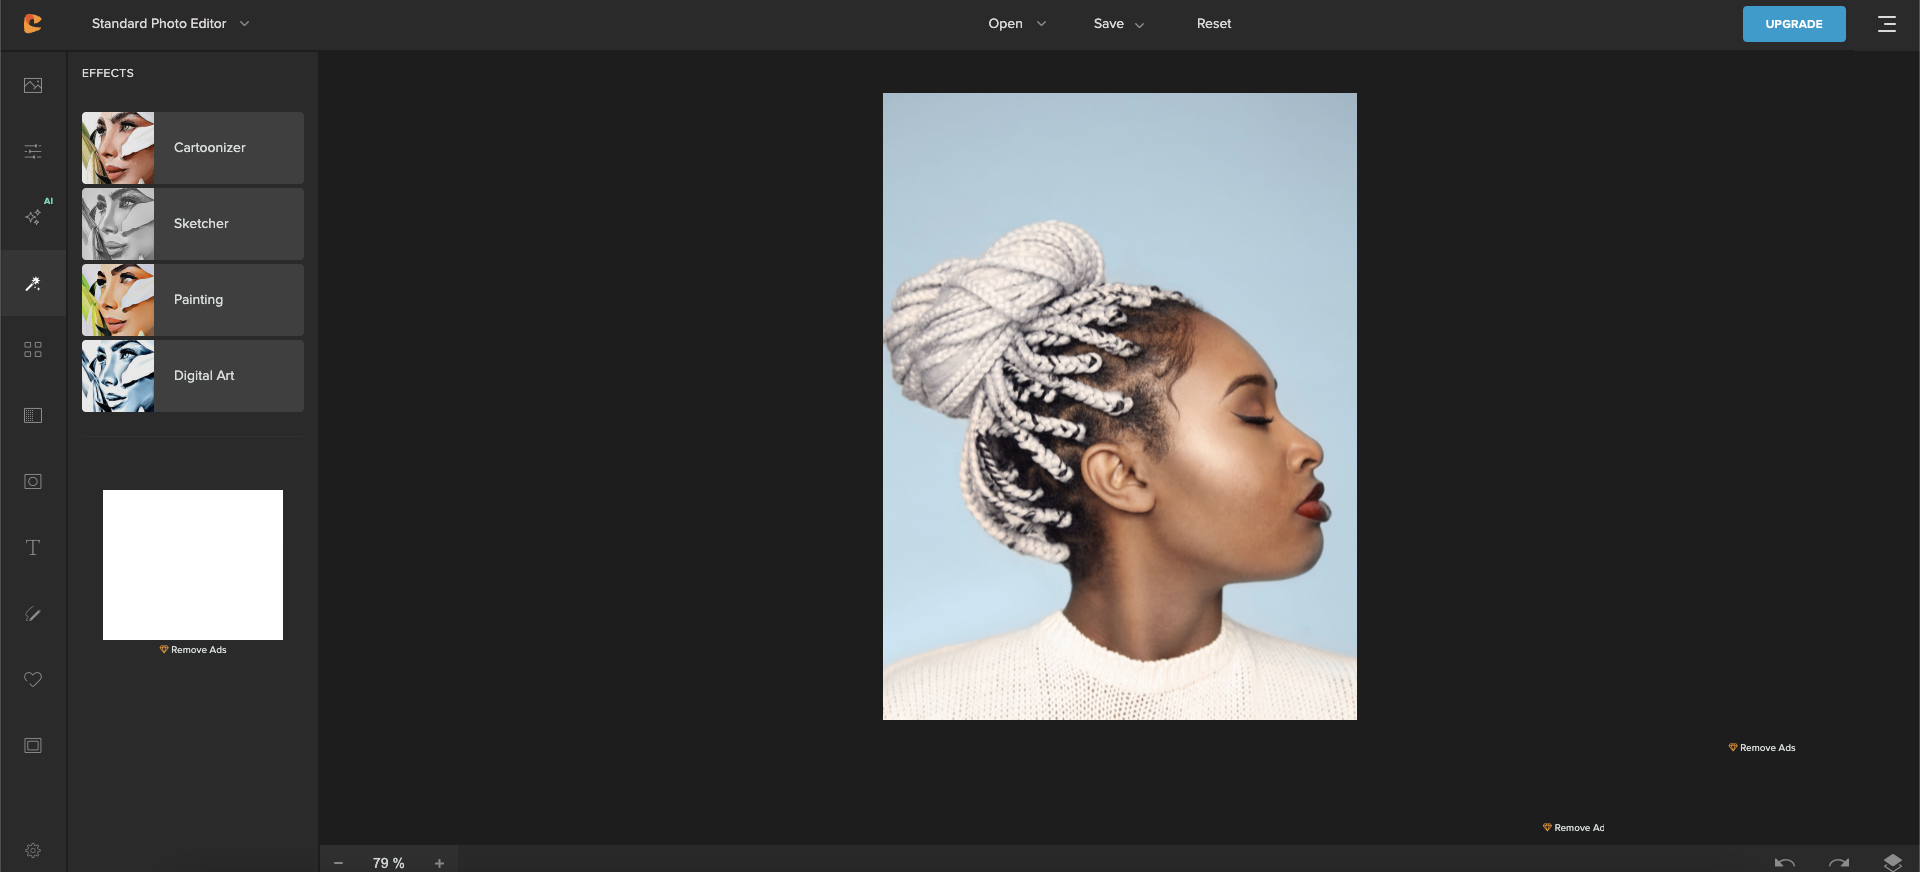Zoom out with the minus icon
Screen dimensions: 1920x872
339,863
